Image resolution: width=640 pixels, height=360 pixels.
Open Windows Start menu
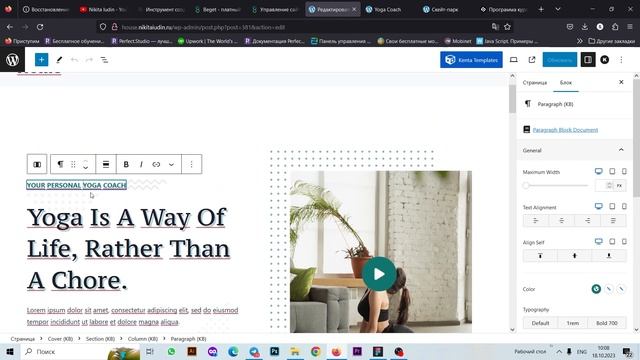[x=10, y=351]
